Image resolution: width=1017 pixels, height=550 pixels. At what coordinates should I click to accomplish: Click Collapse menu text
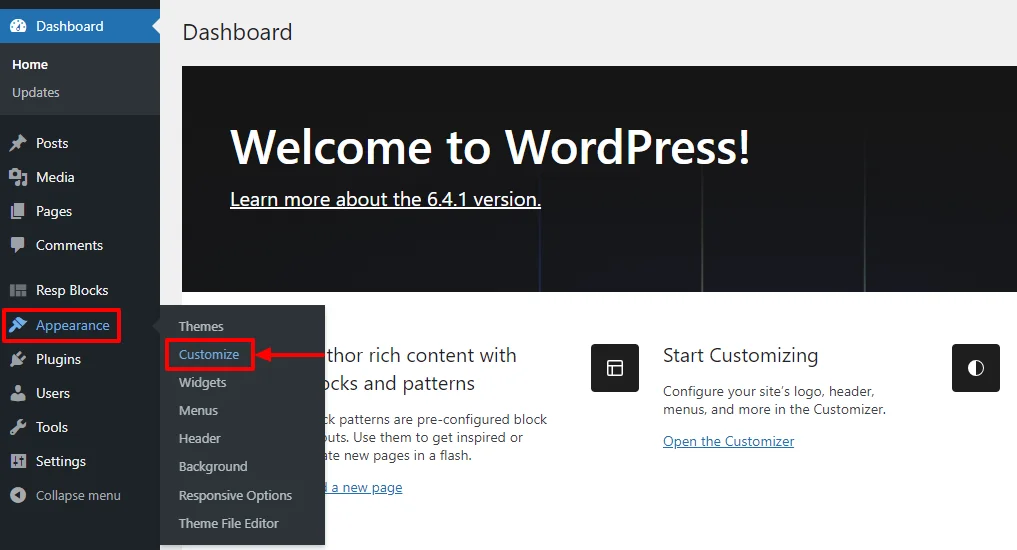click(78, 496)
